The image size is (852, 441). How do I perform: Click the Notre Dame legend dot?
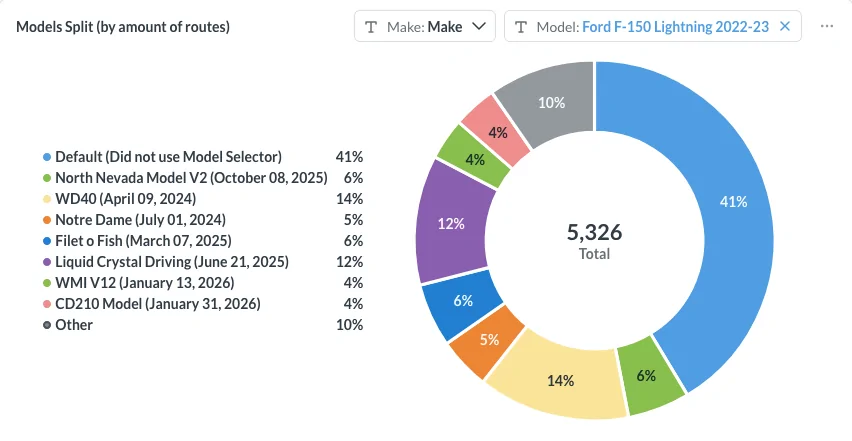47,220
